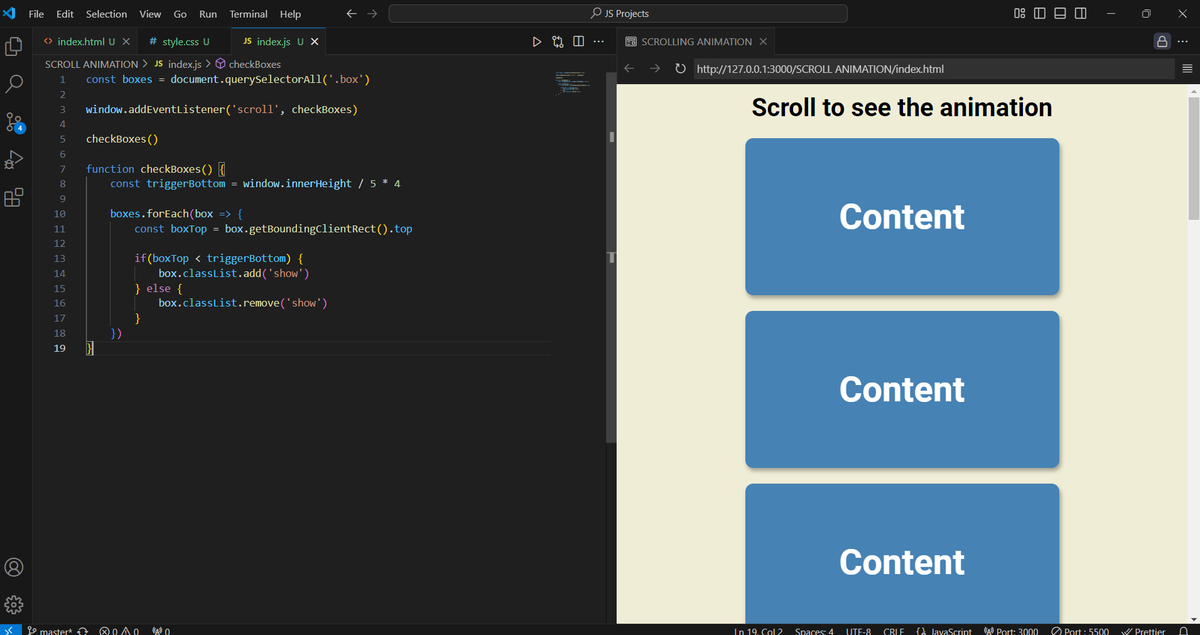Click the Port : 5500 Live Server status item
The height and width of the screenshot is (635, 1200).
pos(1079,631)
